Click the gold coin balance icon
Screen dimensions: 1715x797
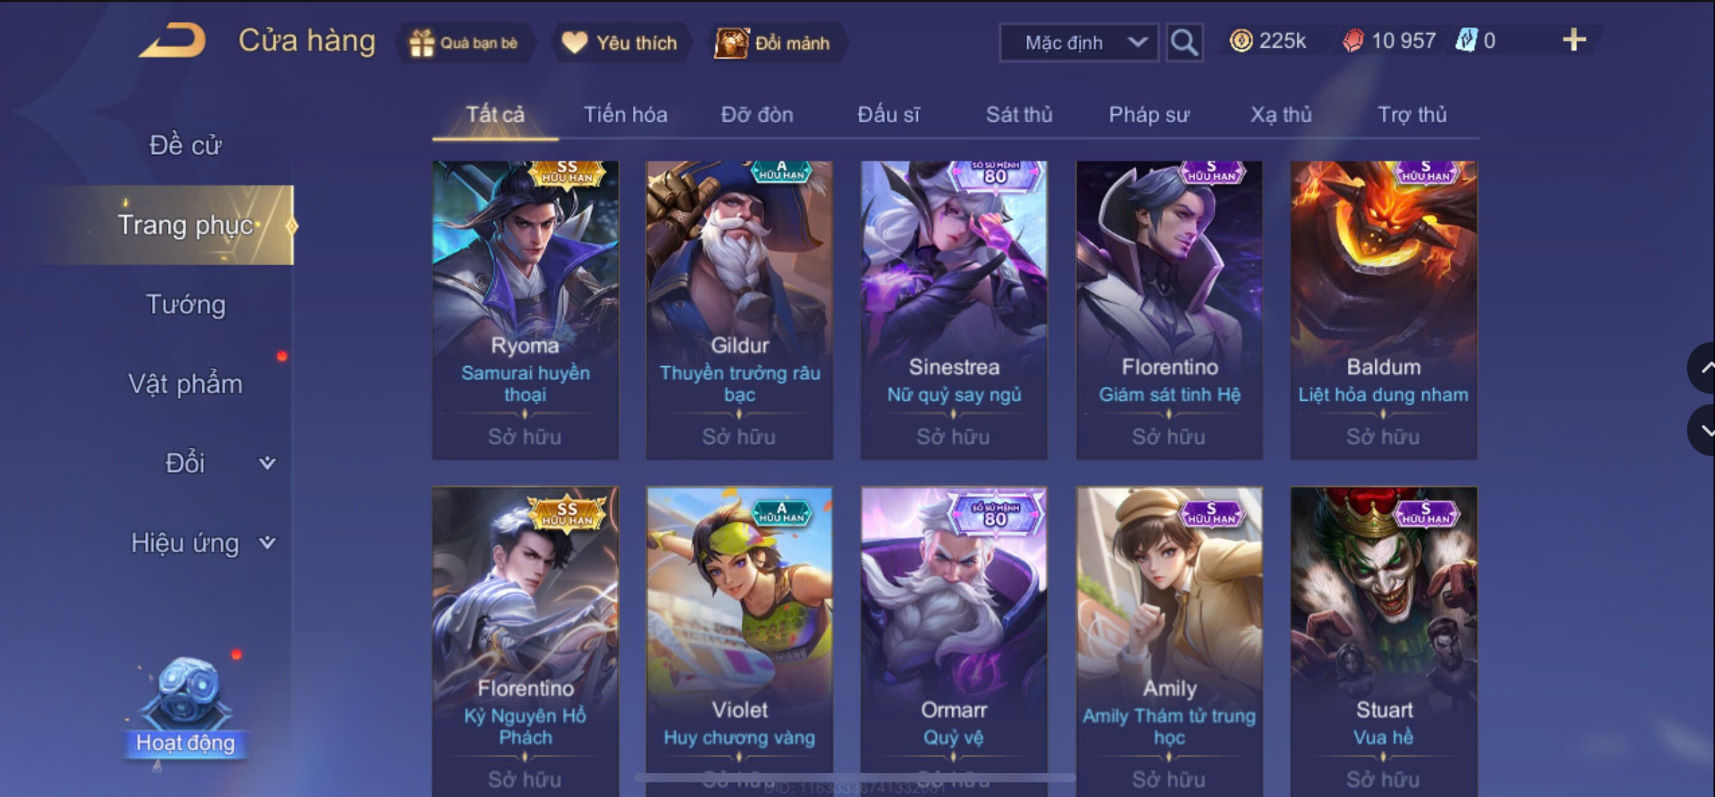[1241, 41]
